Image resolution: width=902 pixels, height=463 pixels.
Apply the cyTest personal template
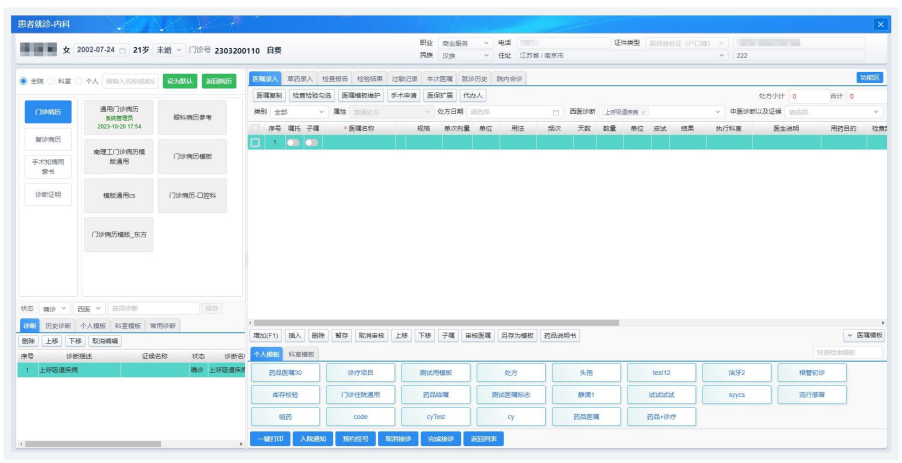point(436,416)
